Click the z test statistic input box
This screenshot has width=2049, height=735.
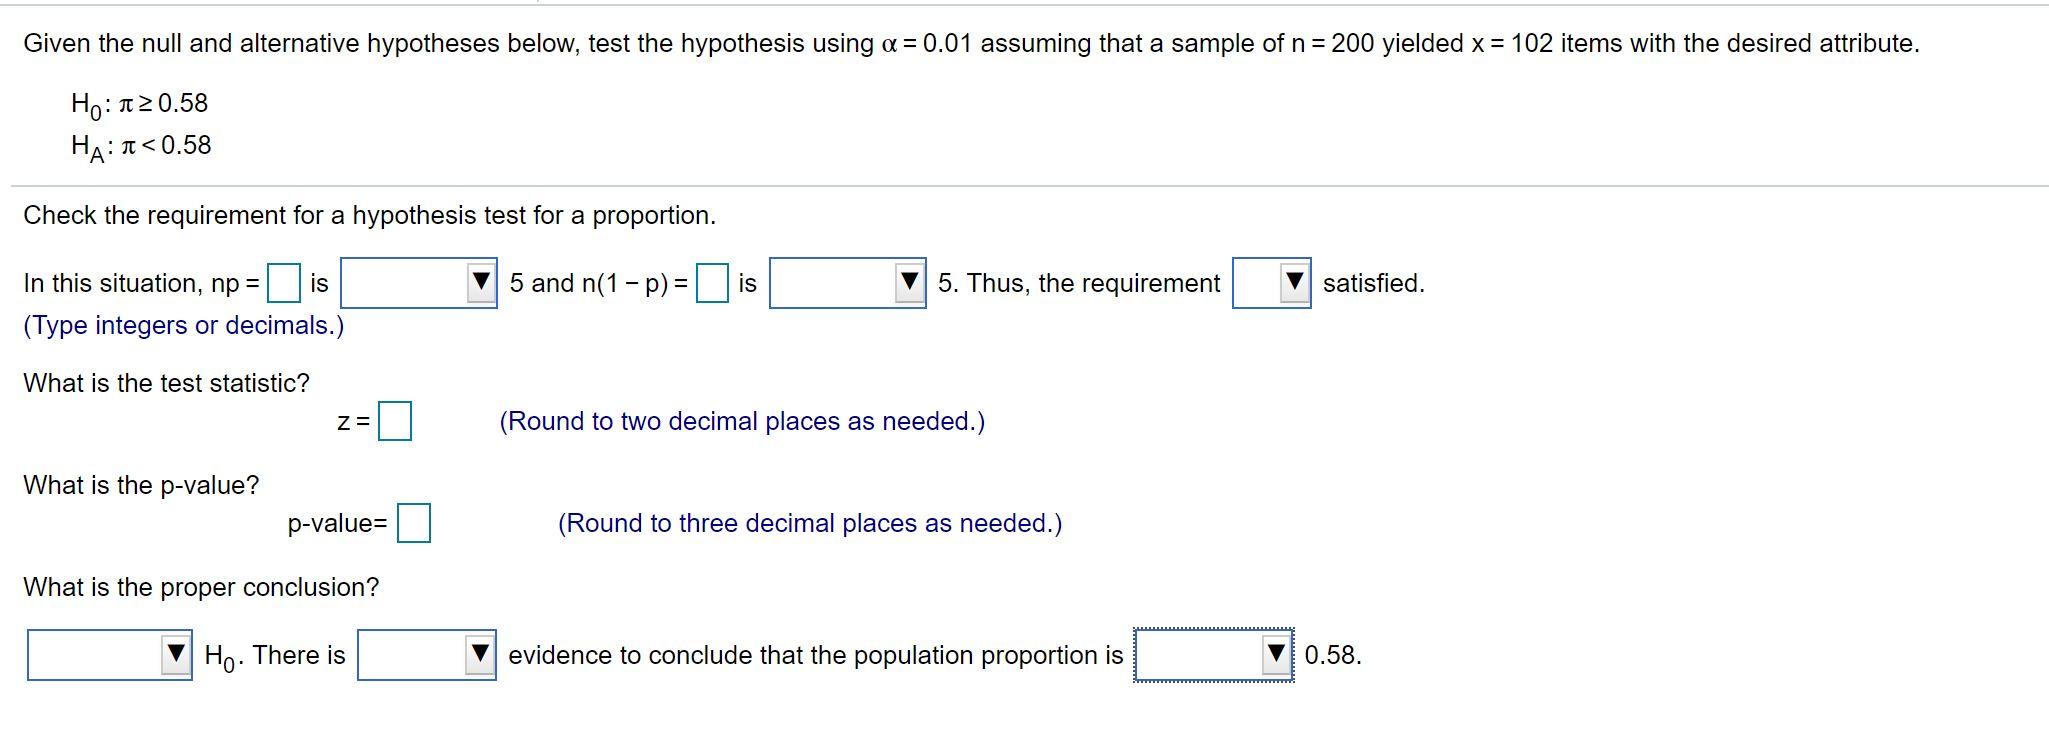click(394, 421)
